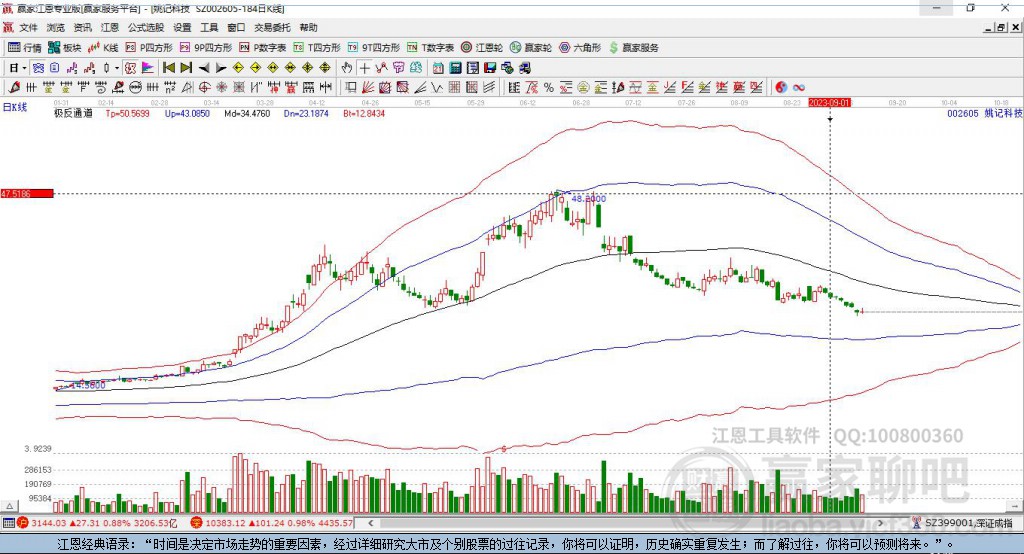Open the 文件 menu
The width and height of the screenshot is (1024, 554).
point(28,27)
